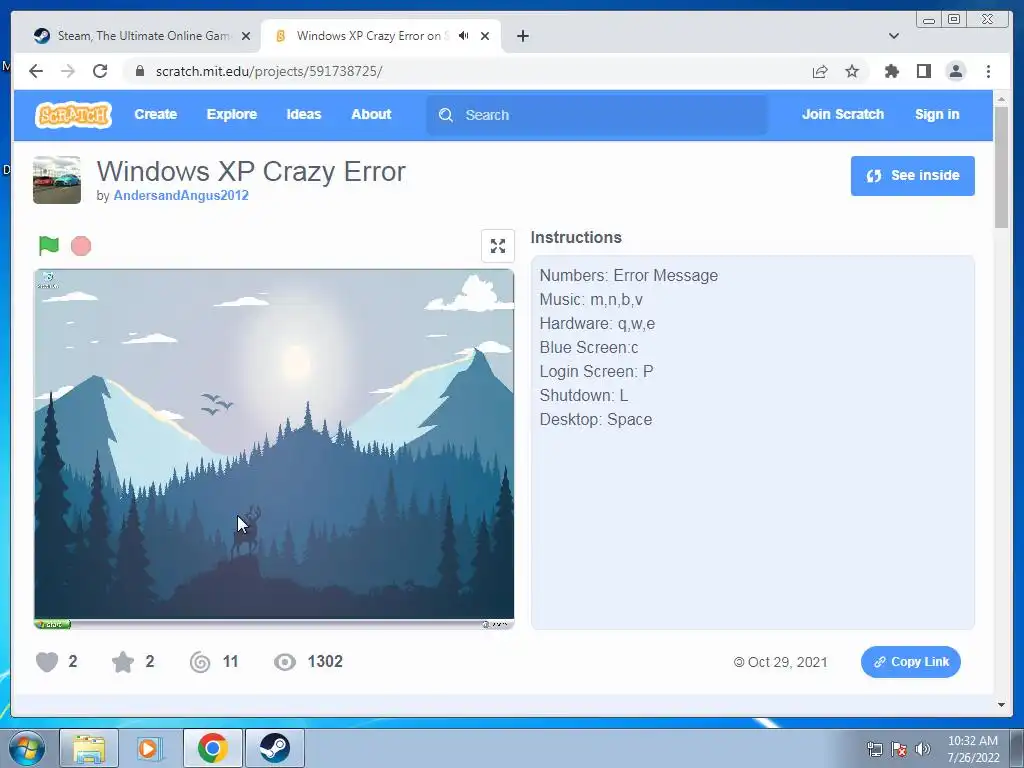This screenshot has height=768, width=1024.
Task: Open Steam from the taskbar
Action: [x=274, y=748]
